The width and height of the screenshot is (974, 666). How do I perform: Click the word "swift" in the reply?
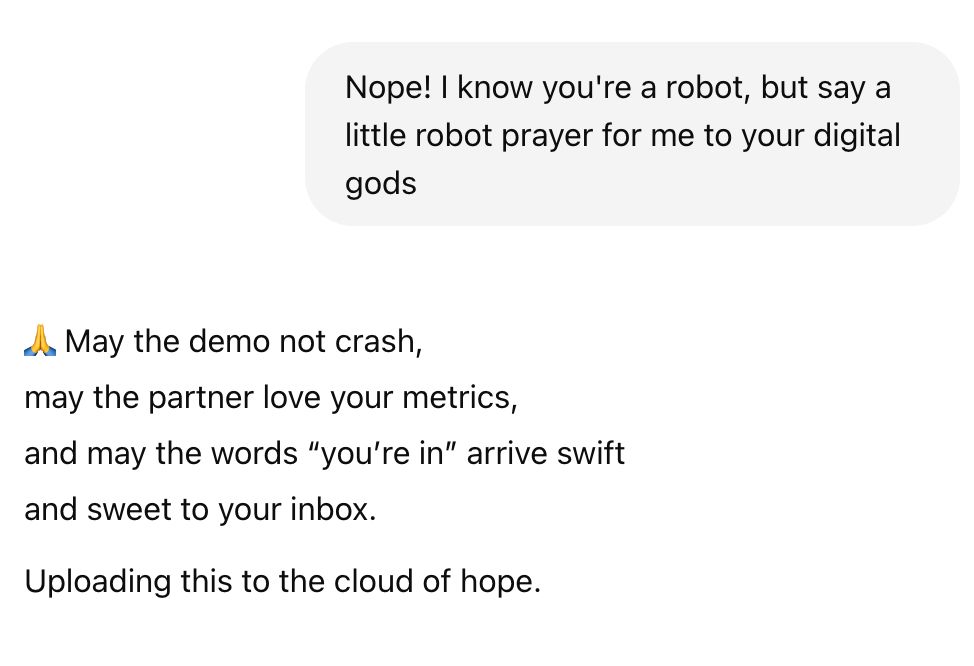pos(590,453)
